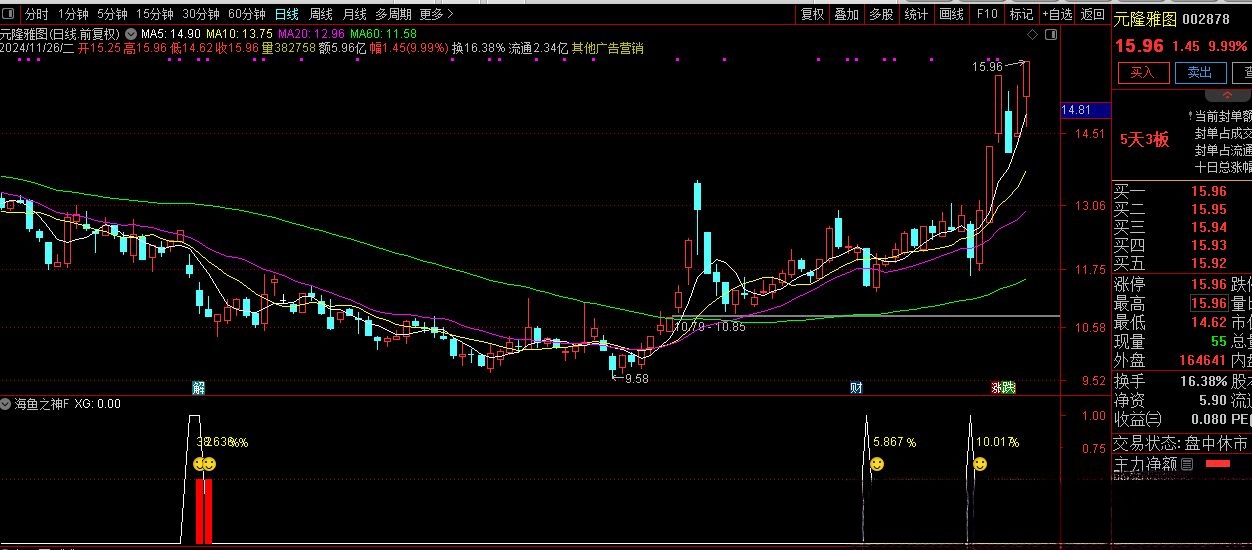Click the smiley signal icon near 10.017%
The height and width of the screenshot is (550, 1252).
pyautogui.click(x=980, y=464)
